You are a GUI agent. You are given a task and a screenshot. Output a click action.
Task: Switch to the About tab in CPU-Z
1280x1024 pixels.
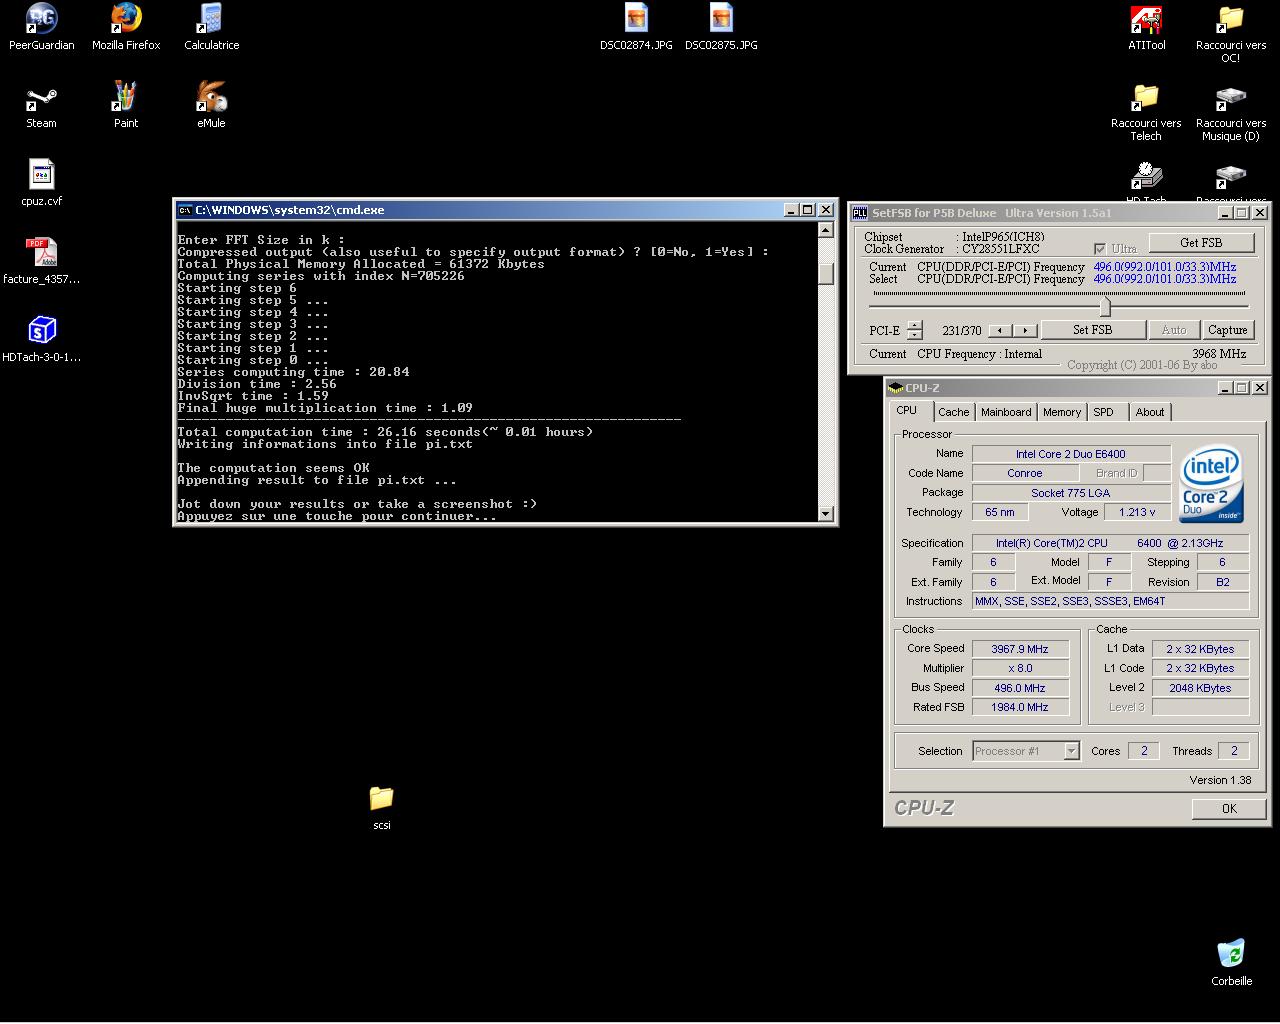click(1150, 412)
